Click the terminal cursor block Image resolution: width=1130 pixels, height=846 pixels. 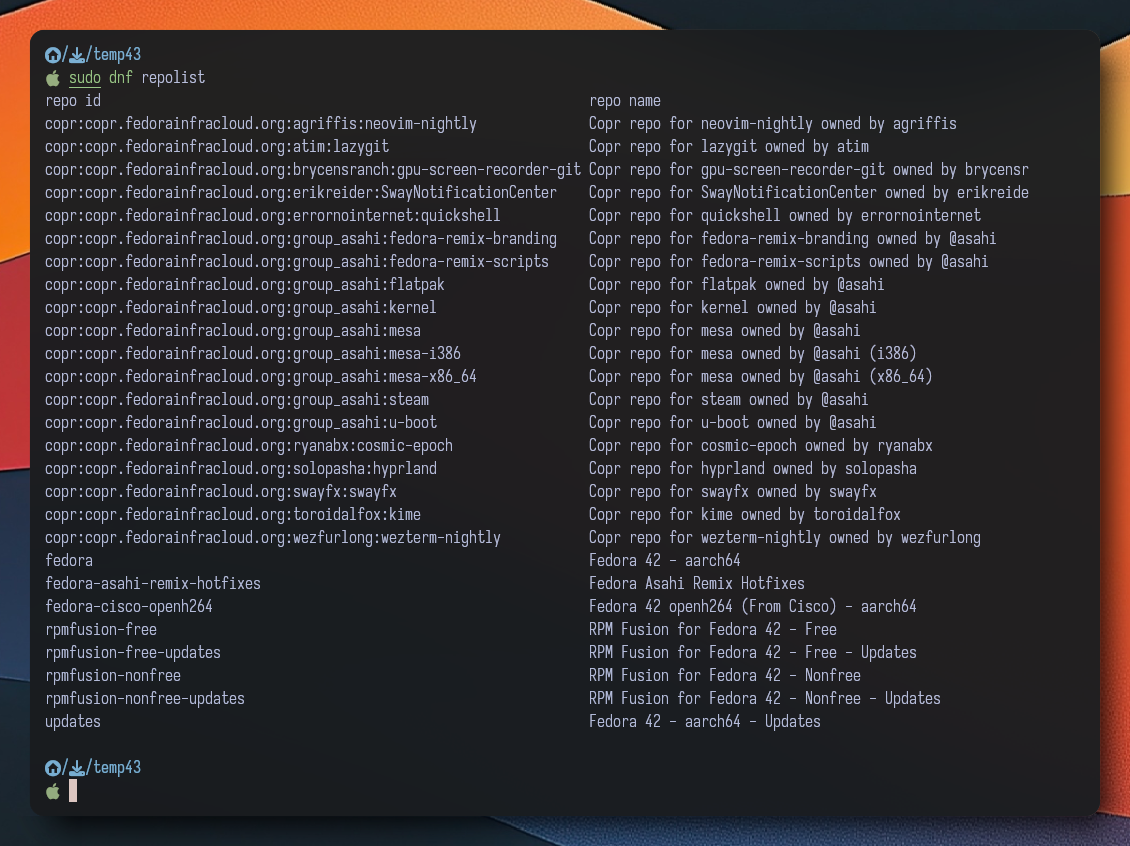(73, 791)
